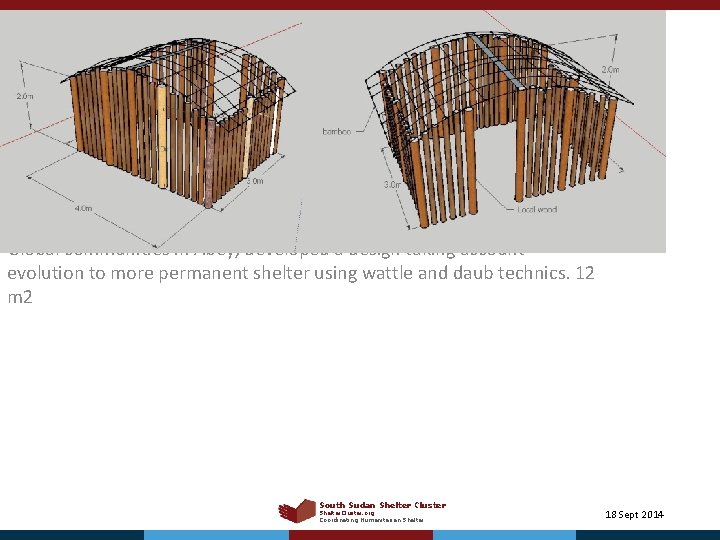The width and height of the screenshot is (720, 540).
Task: Click the "2.0m" label on the left shelter
Action: 25,96
